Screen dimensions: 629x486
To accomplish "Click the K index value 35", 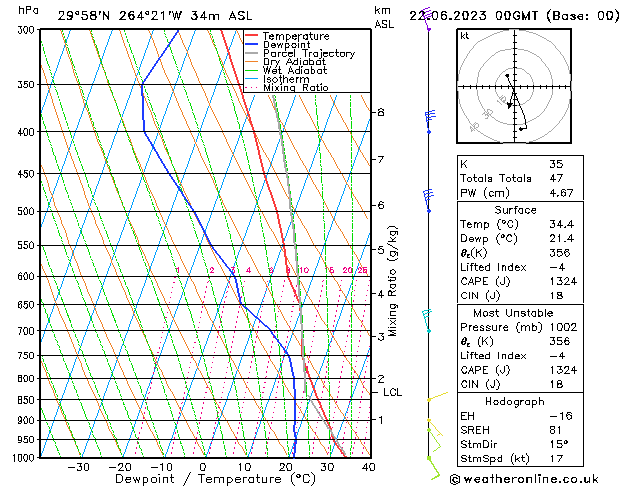I will 556,164.
